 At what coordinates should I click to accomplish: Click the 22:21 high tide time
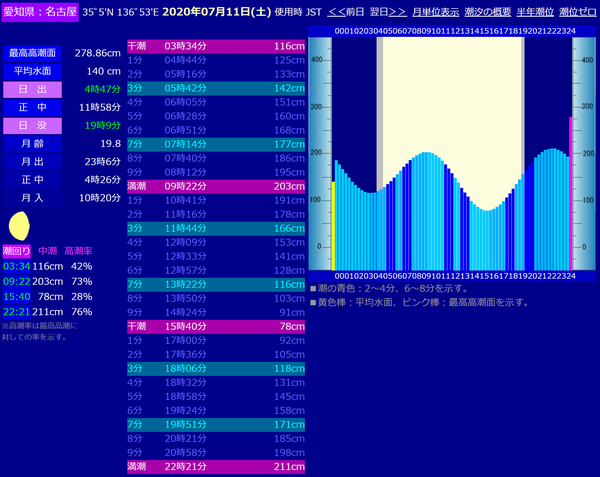point(17,311)
